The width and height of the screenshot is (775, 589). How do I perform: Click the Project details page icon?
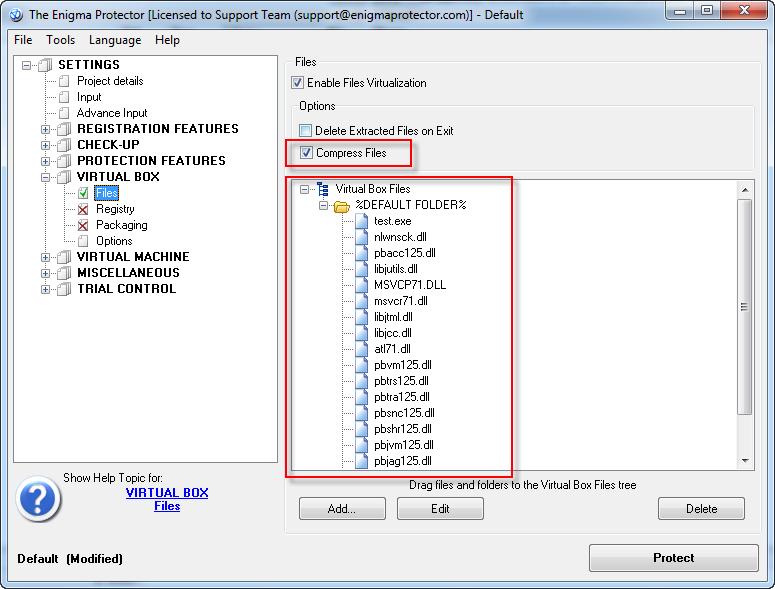click(64, 81)
